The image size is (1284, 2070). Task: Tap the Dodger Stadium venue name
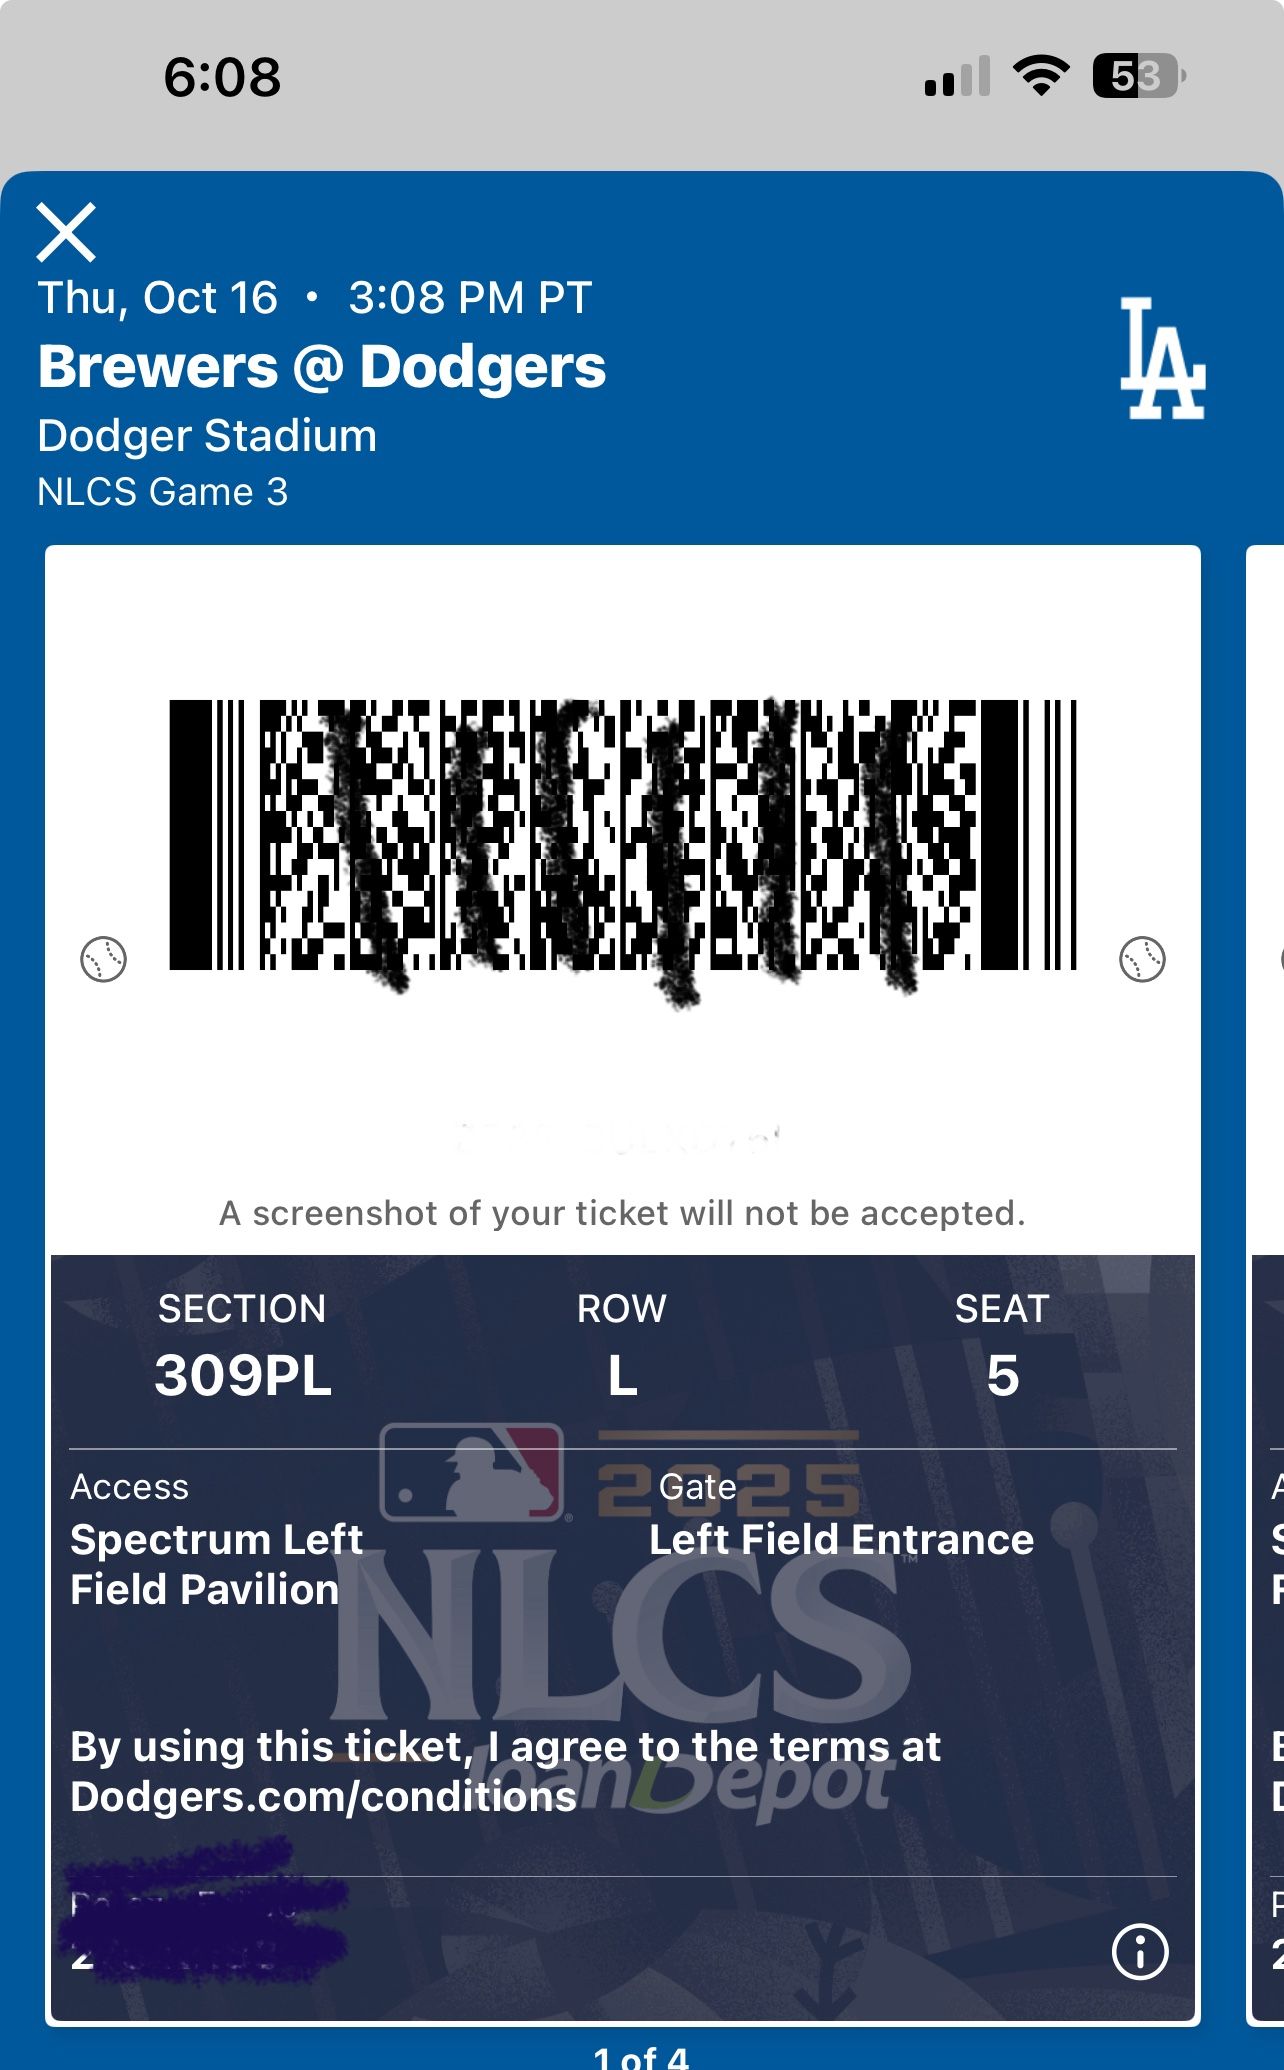pos(207,436)
